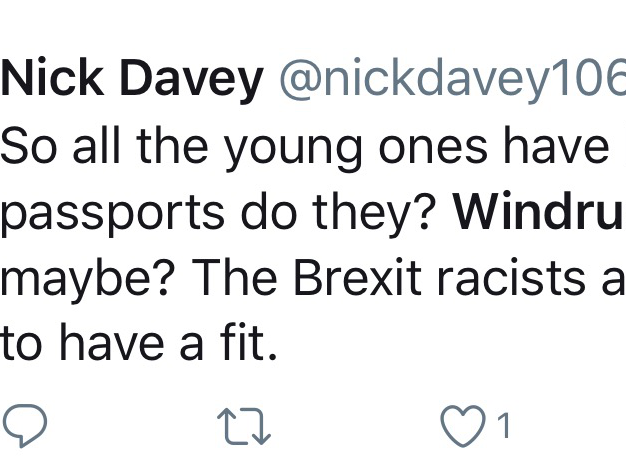Click the 'to have a fit.' text
Screen dimensions: 626x470
pos(138,345)
